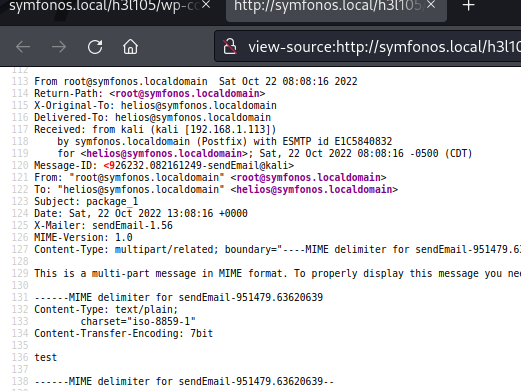Click 'From root@symfonos.localdomain Sat Oct 22' line 113
Viewport: 521px width, 391px height.
196,81
